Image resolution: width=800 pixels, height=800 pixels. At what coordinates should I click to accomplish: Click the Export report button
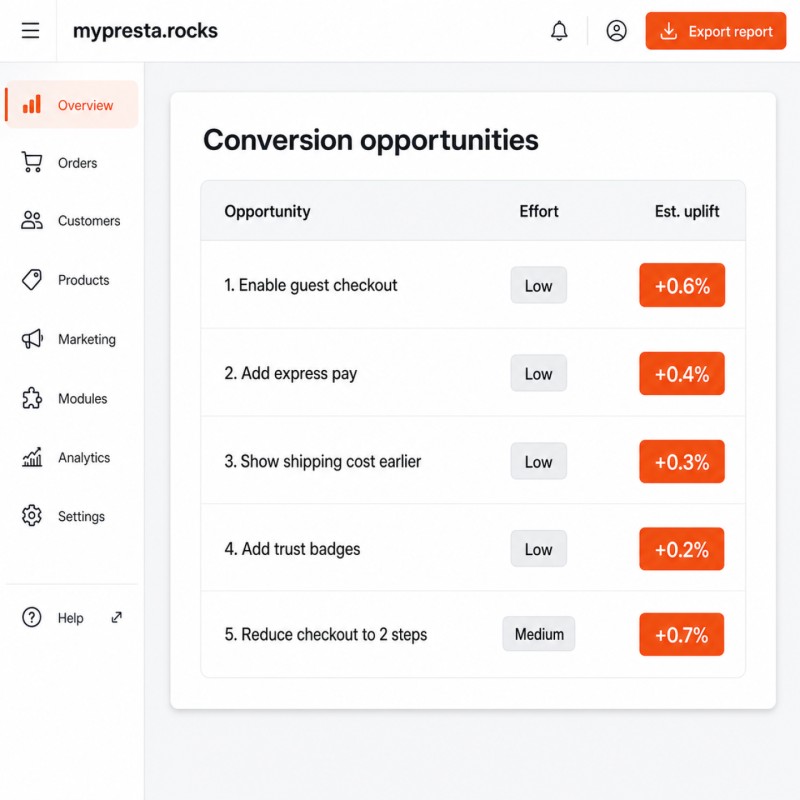pos(715,31)
